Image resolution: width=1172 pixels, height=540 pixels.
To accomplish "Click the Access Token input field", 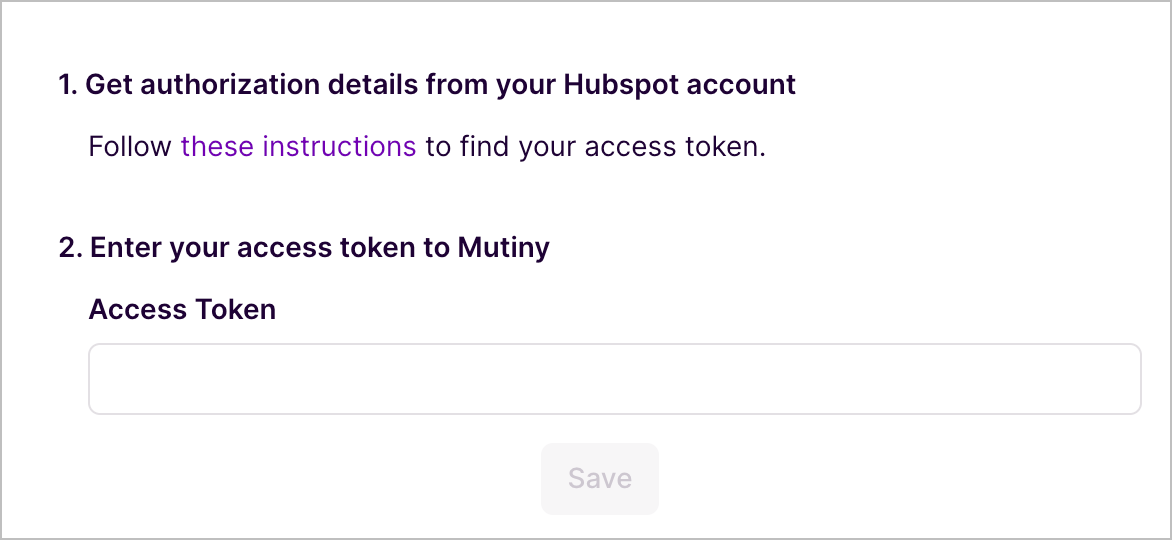I will (614, 379).
